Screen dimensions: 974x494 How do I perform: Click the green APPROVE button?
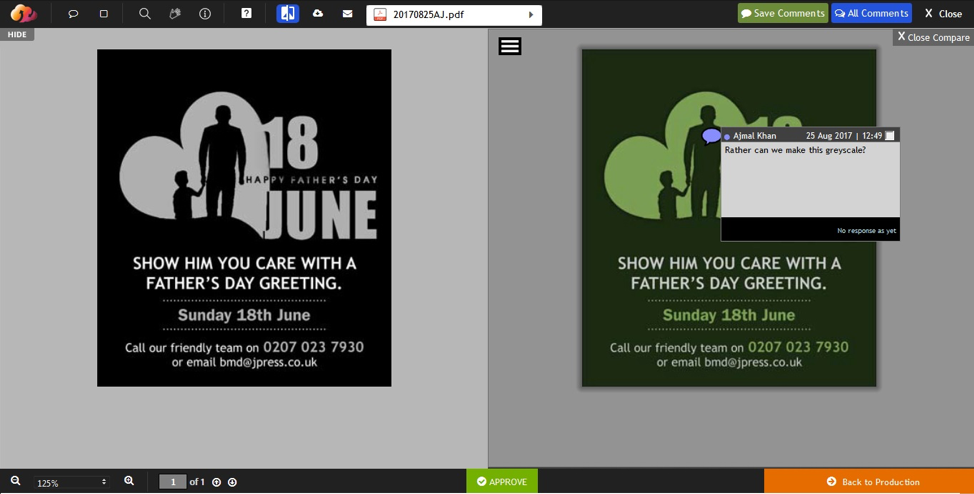click(502, 482)
